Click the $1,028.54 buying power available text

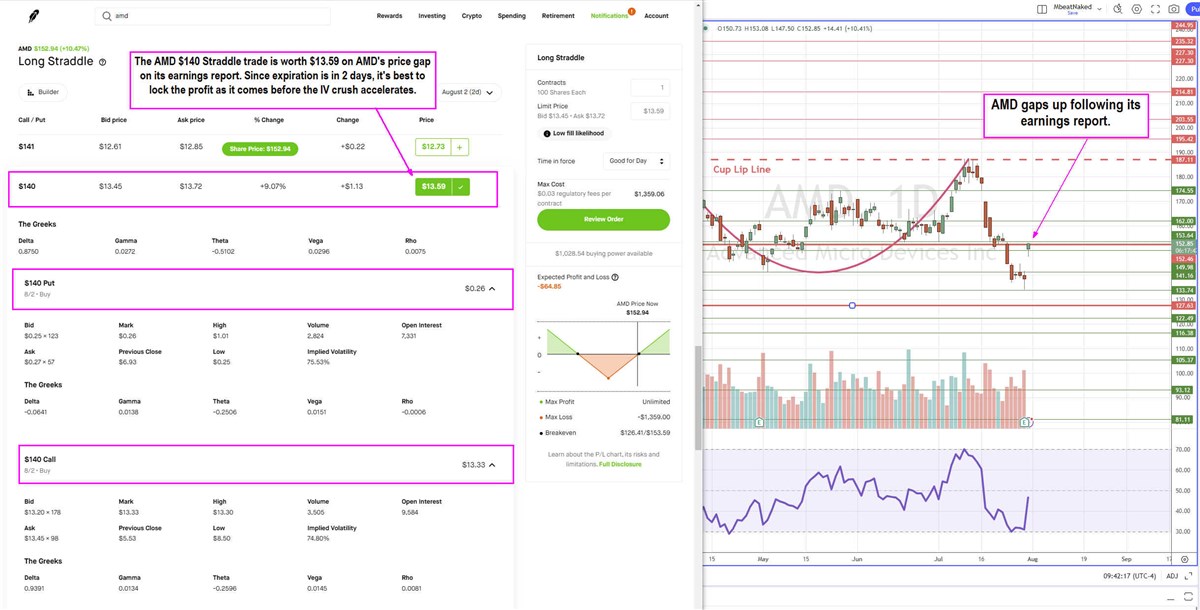tap(603, 254)
